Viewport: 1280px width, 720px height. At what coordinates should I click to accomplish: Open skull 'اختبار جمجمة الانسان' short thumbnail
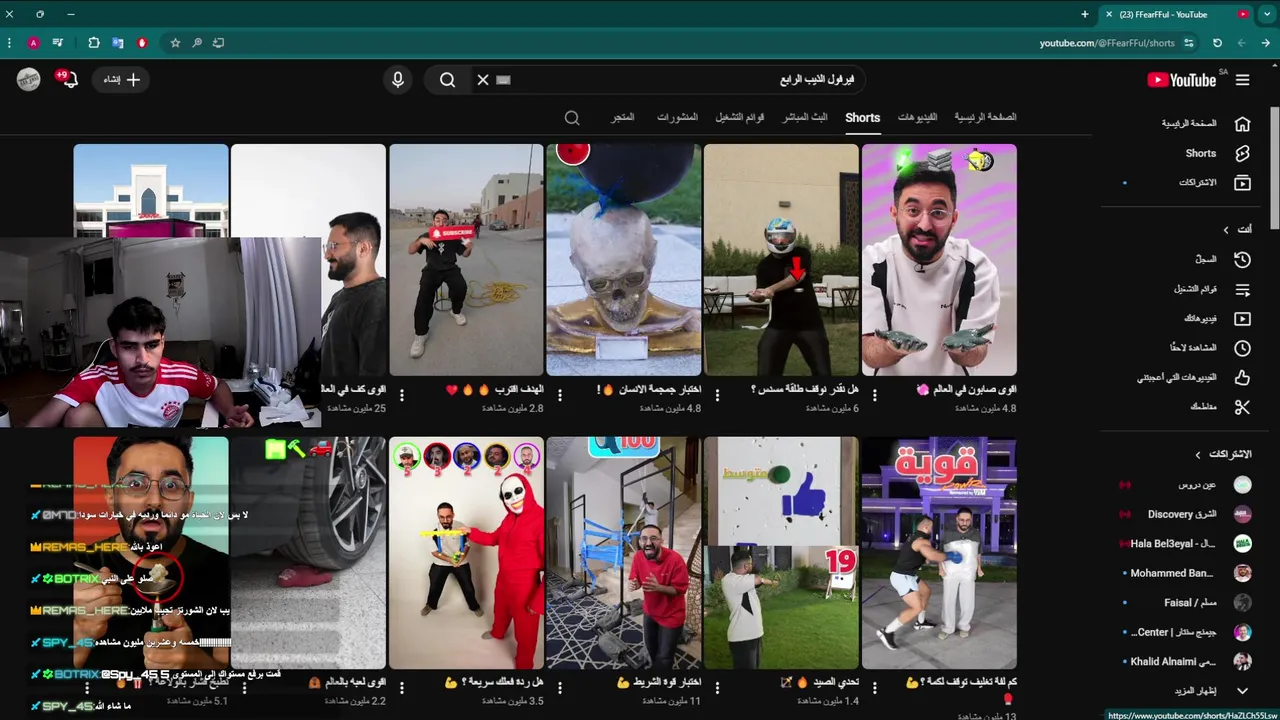623,260
